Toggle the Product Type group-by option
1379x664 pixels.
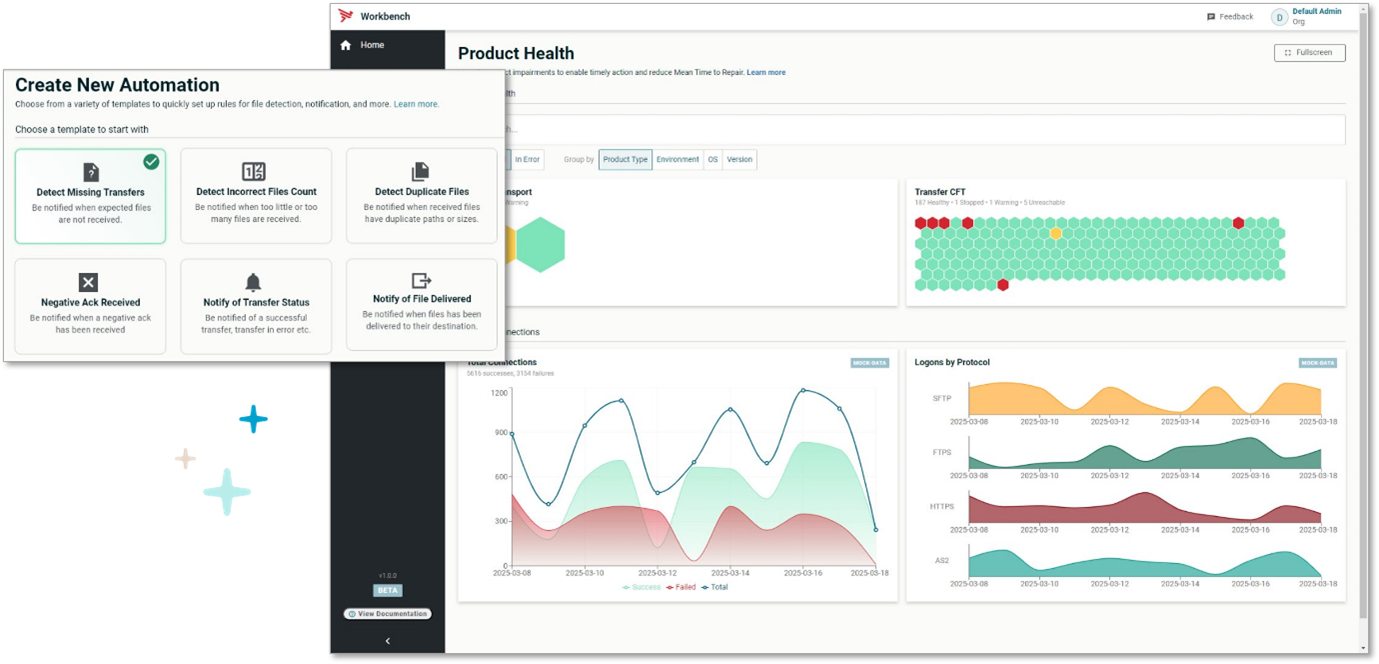pos(625,160)
